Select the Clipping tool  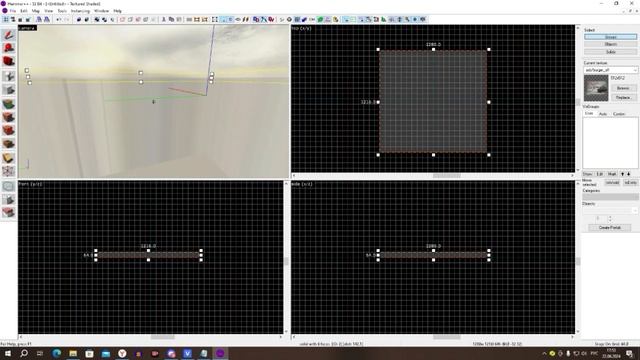(x=8, y=158)
